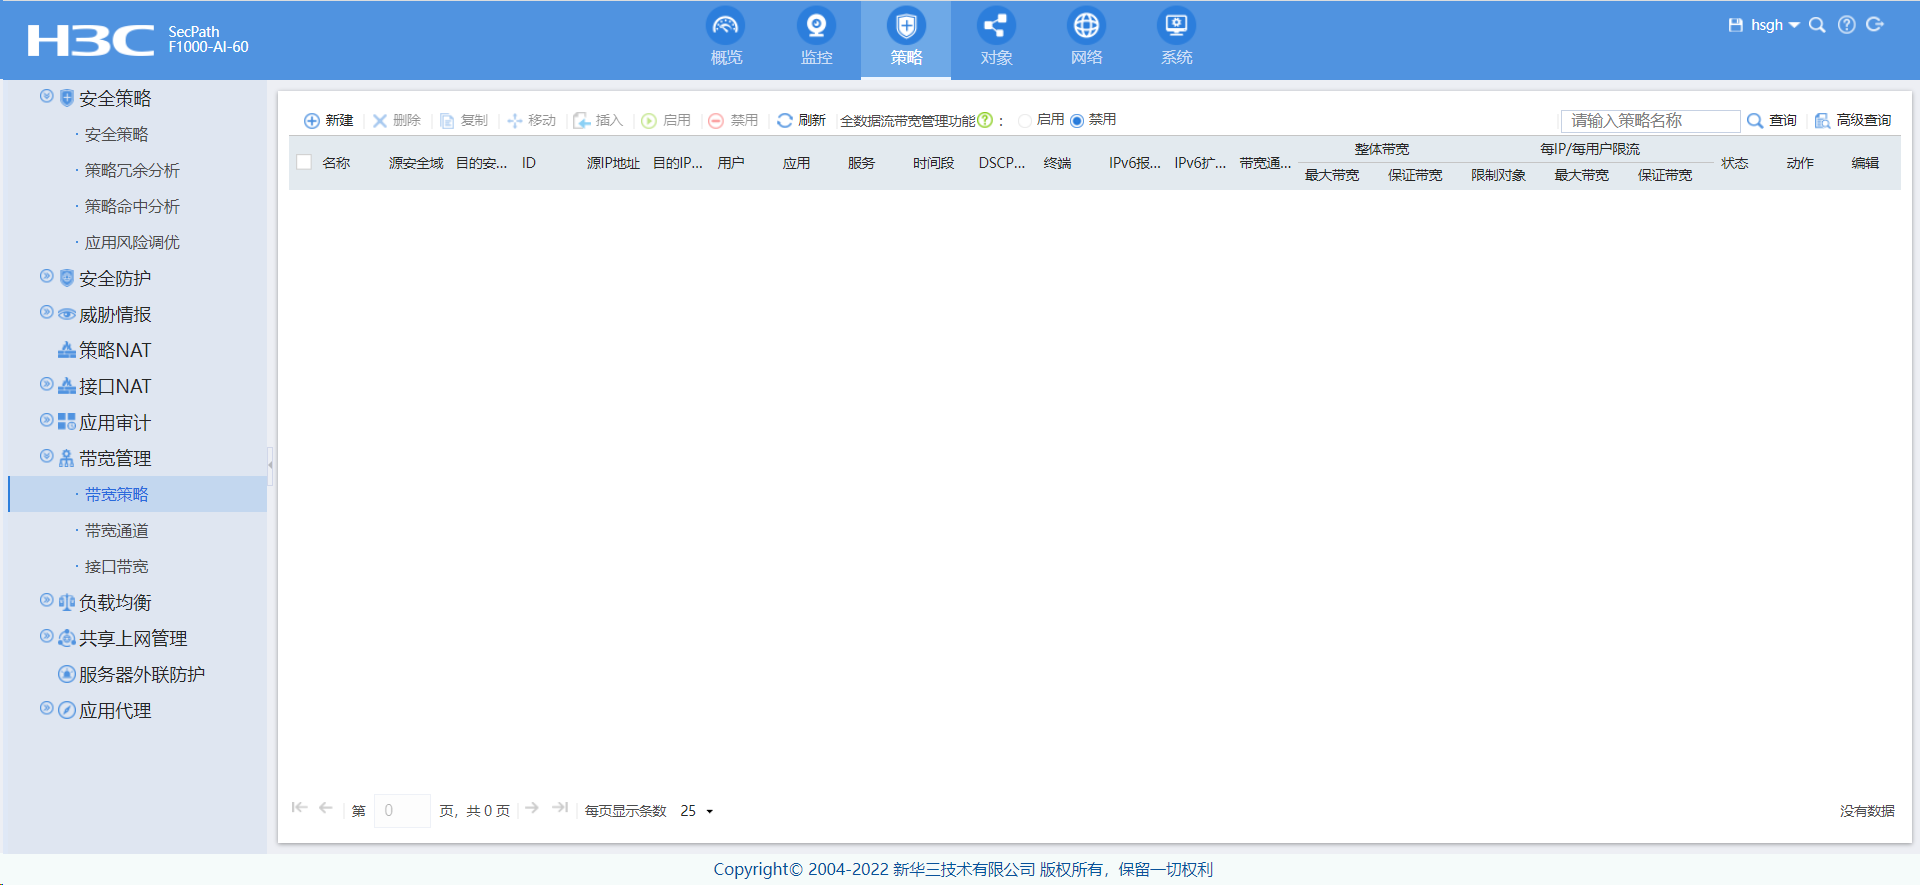Focus the page number input field
1920x885 pixels.
[x=402, y=810]
